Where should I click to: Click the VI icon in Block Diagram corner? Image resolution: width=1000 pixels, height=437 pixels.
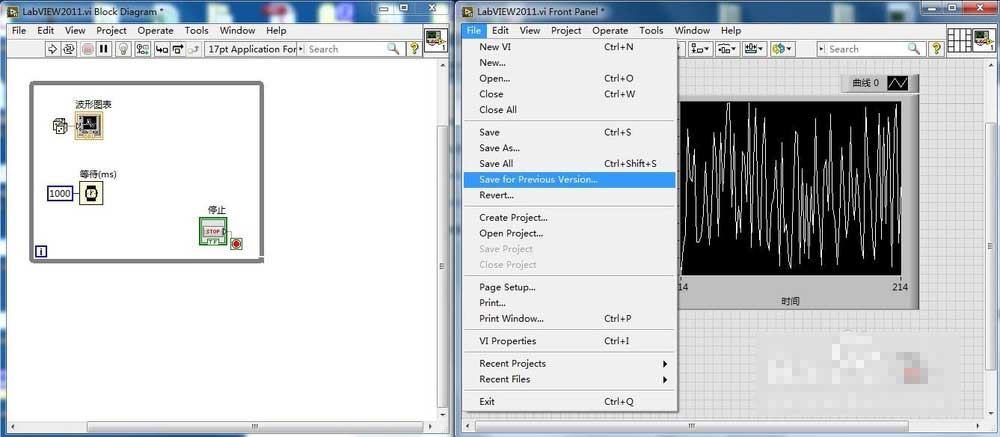[436, 40]
